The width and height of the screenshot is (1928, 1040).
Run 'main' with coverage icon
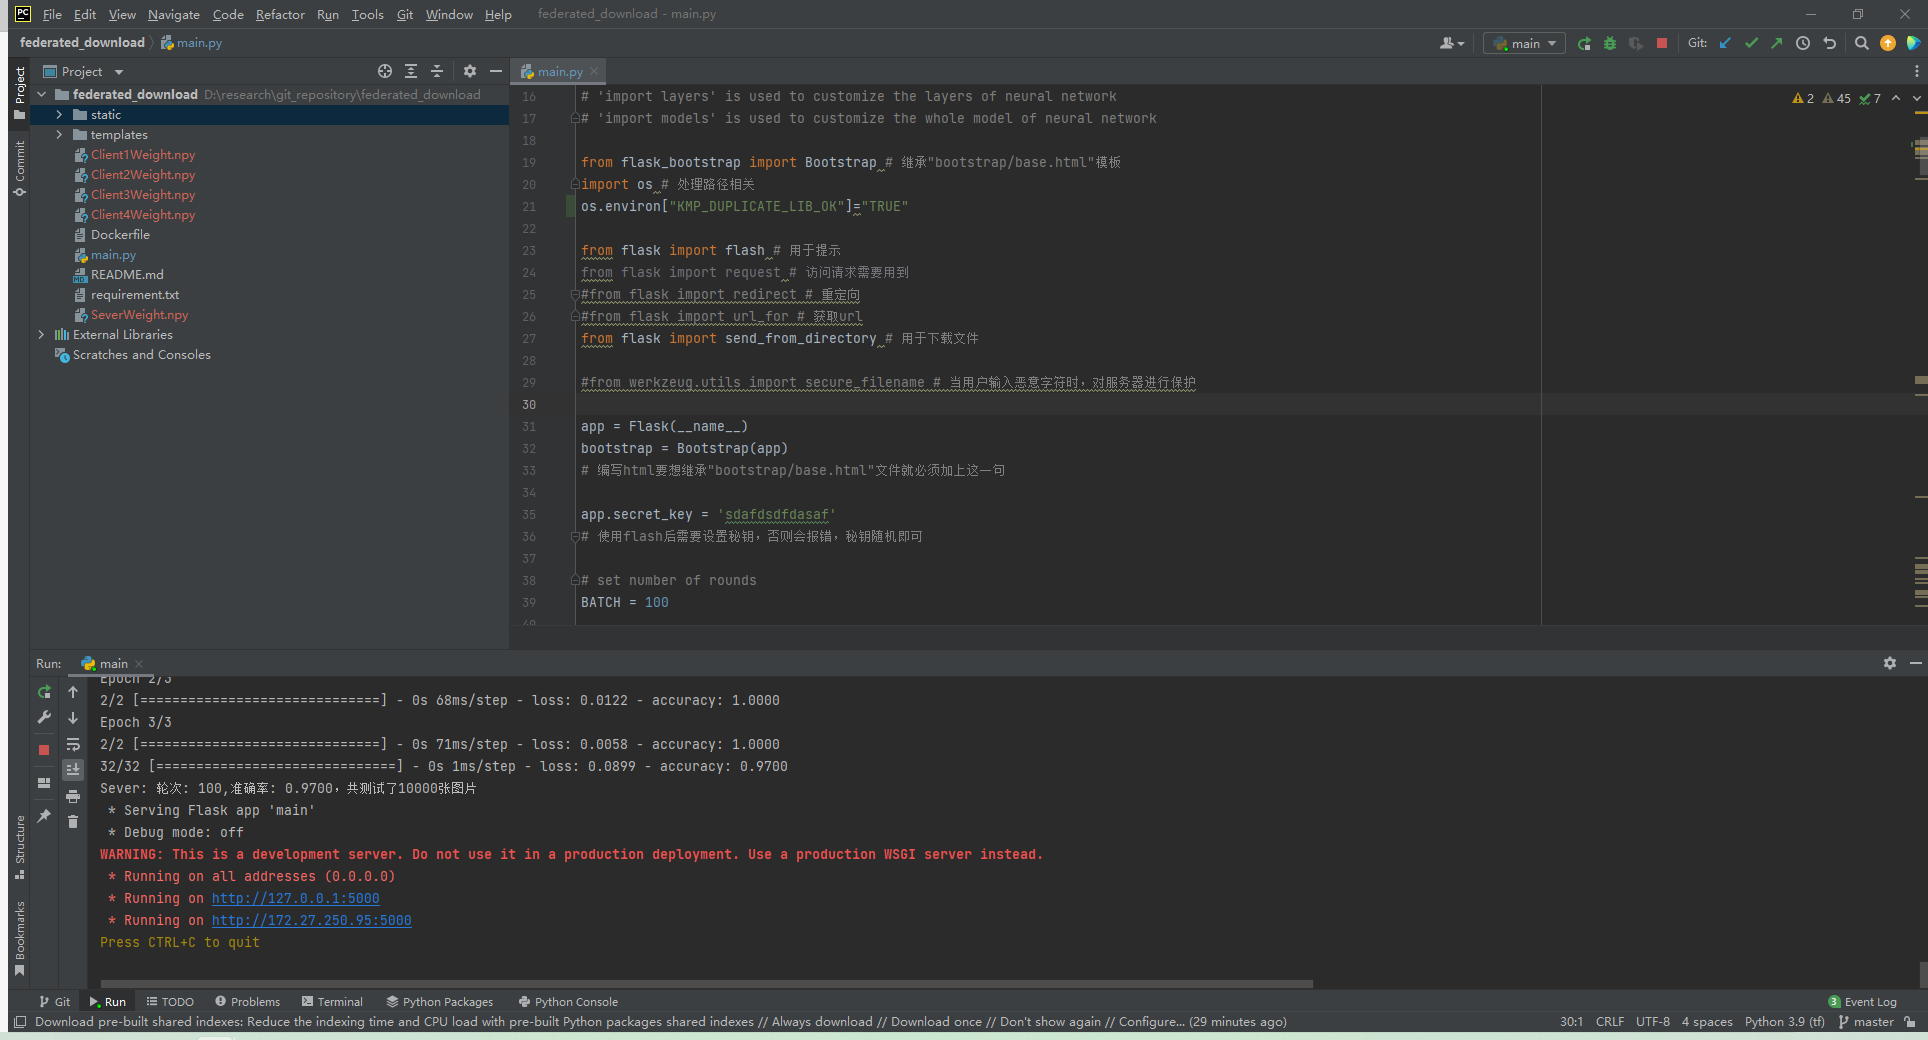[1636, 43]
